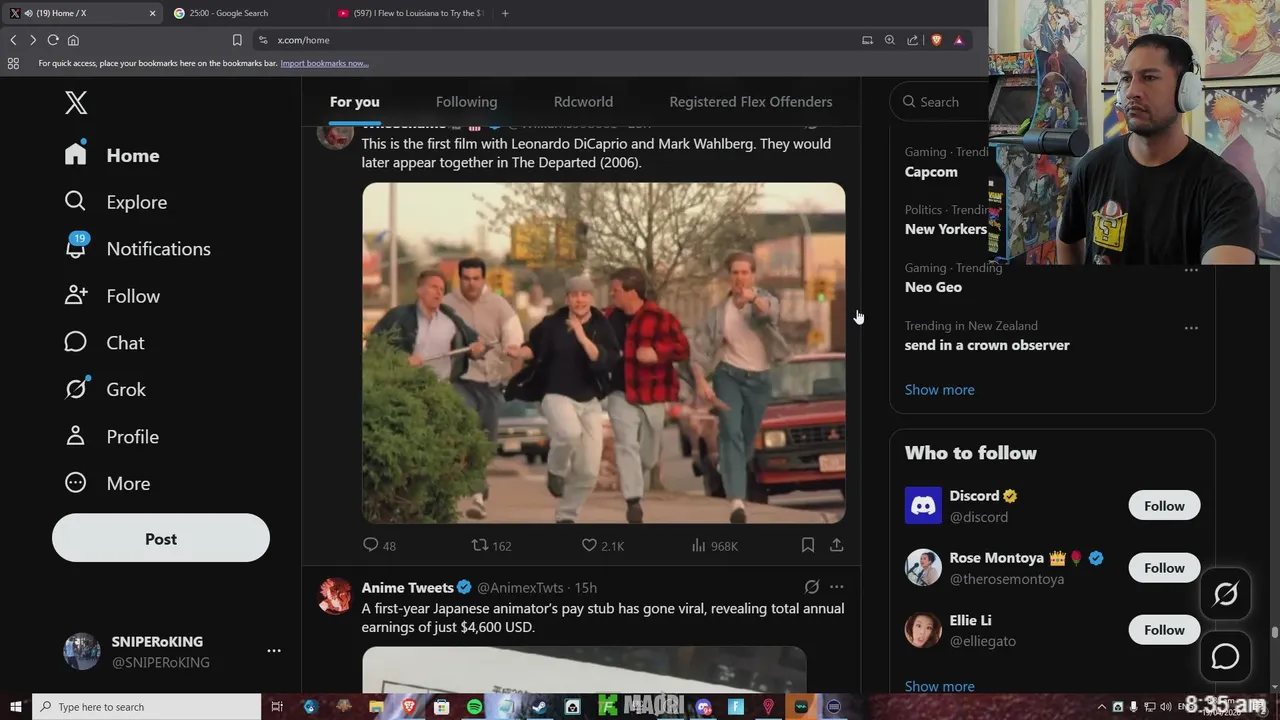Screen dimensions: 1280x720
Task: Reload the page in browser
Action: coord(53,40)
